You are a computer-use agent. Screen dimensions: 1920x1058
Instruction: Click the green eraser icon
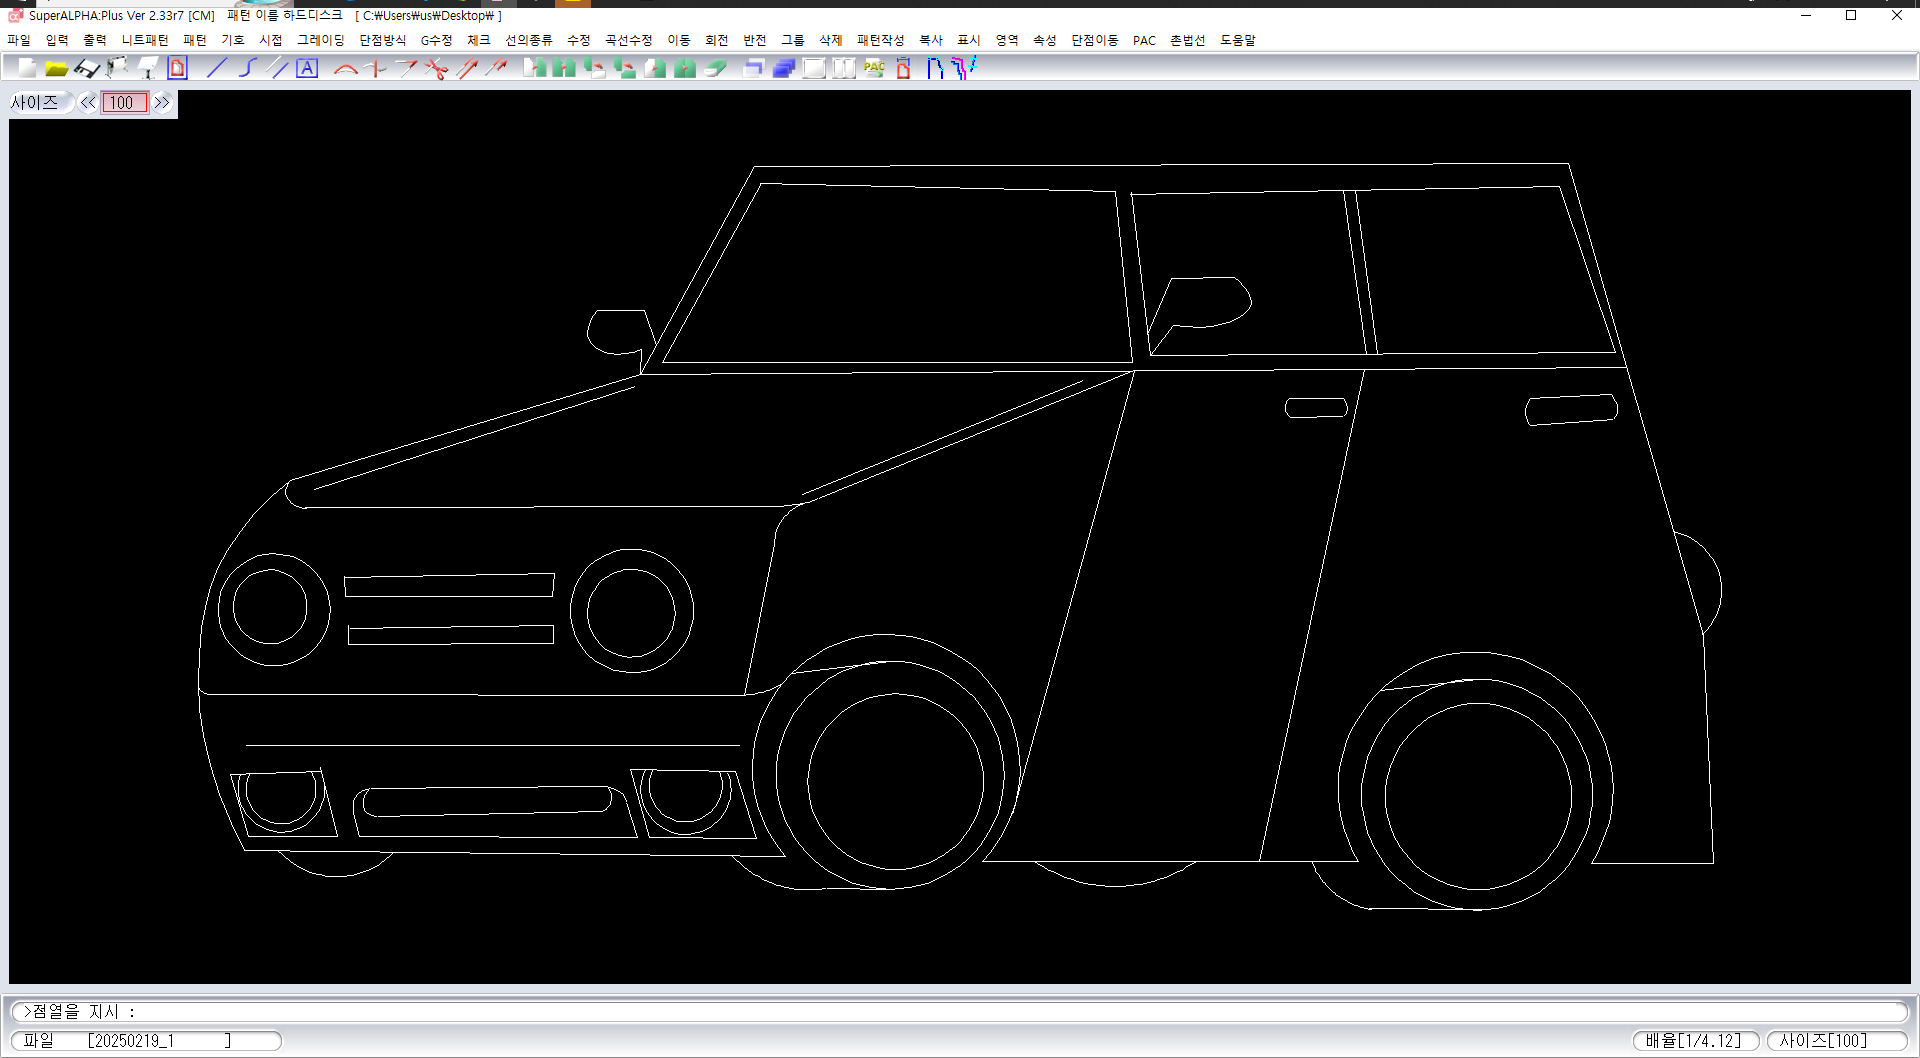(x=715, y=68)
